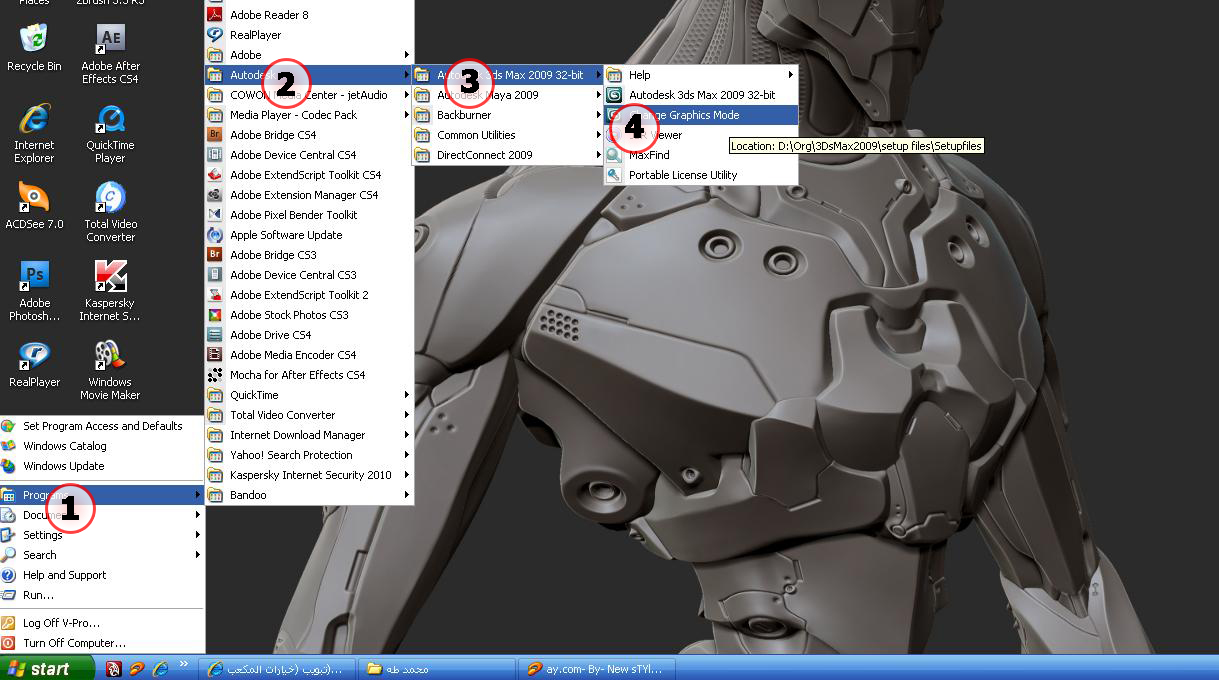Viewport: 1219px width, 680px height.
Task: Expand Media Player - Codec Pack folder
Action: [x=309, y=115]
